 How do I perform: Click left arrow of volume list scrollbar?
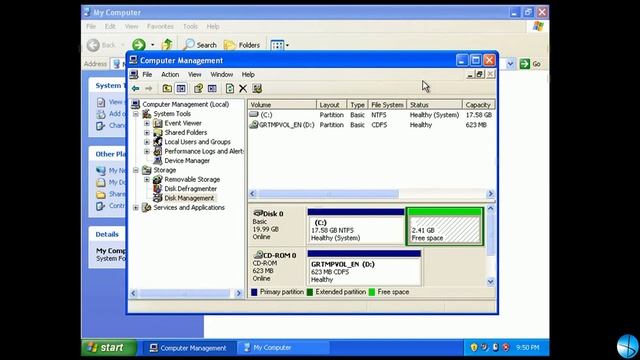click(253, 193)
